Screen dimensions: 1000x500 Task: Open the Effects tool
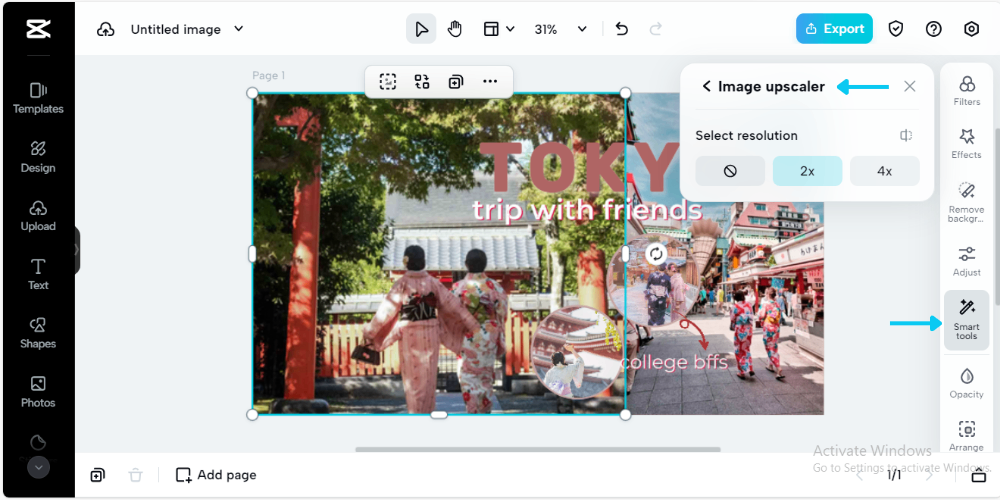pos(967,143)
